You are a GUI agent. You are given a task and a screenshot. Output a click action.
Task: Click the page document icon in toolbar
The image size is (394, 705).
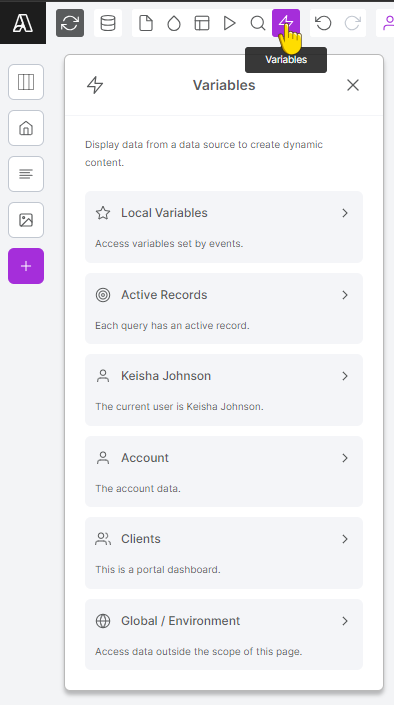[x=146, y=23]
